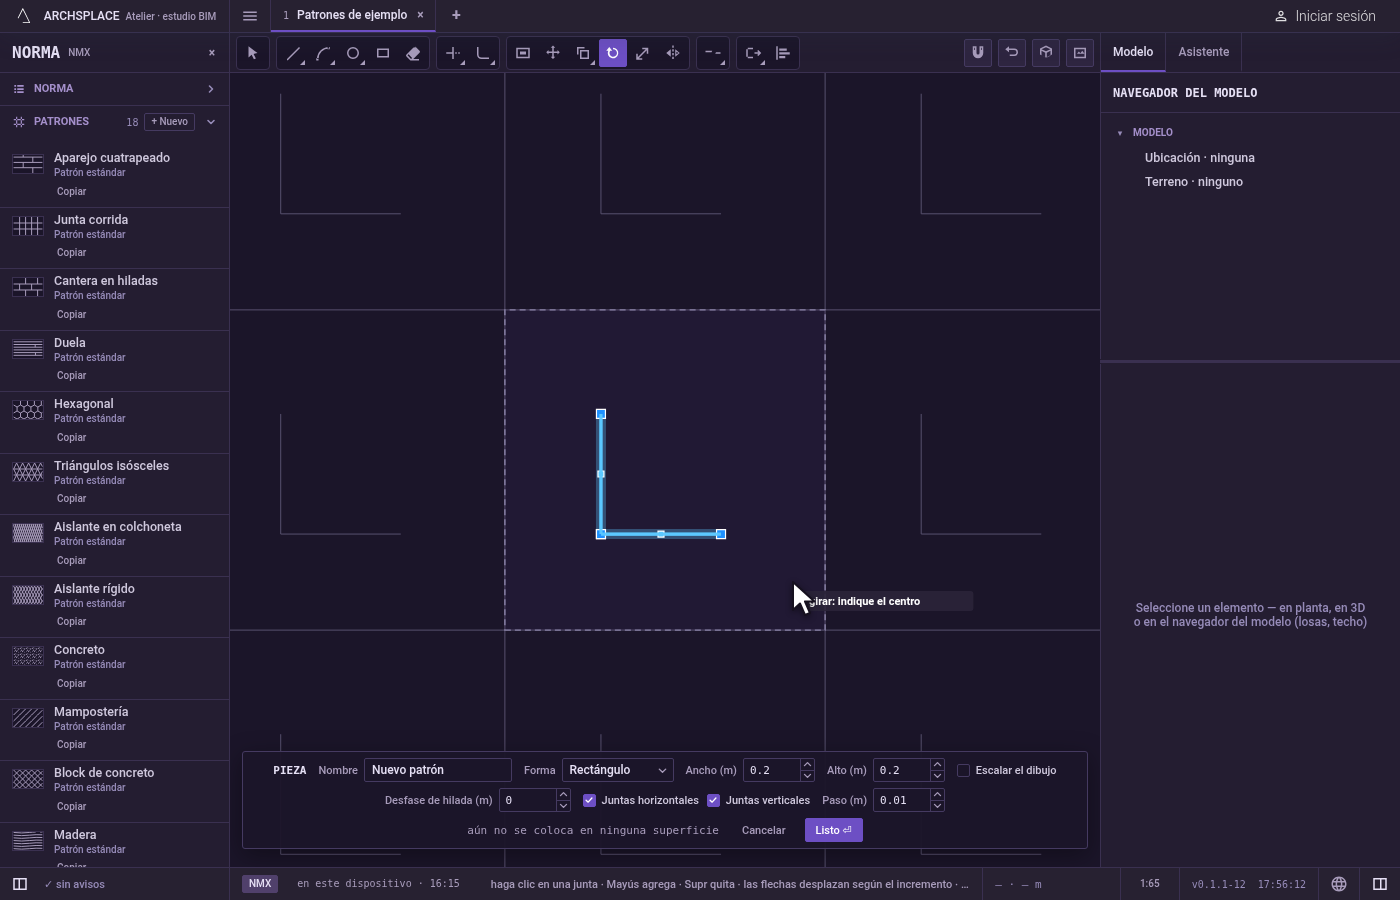Select Ubicación · ninguna in model navigator
Image resolution: width=1400 pixels, height=900 pixels.
pyautogui.click(x=1200, y=158)
